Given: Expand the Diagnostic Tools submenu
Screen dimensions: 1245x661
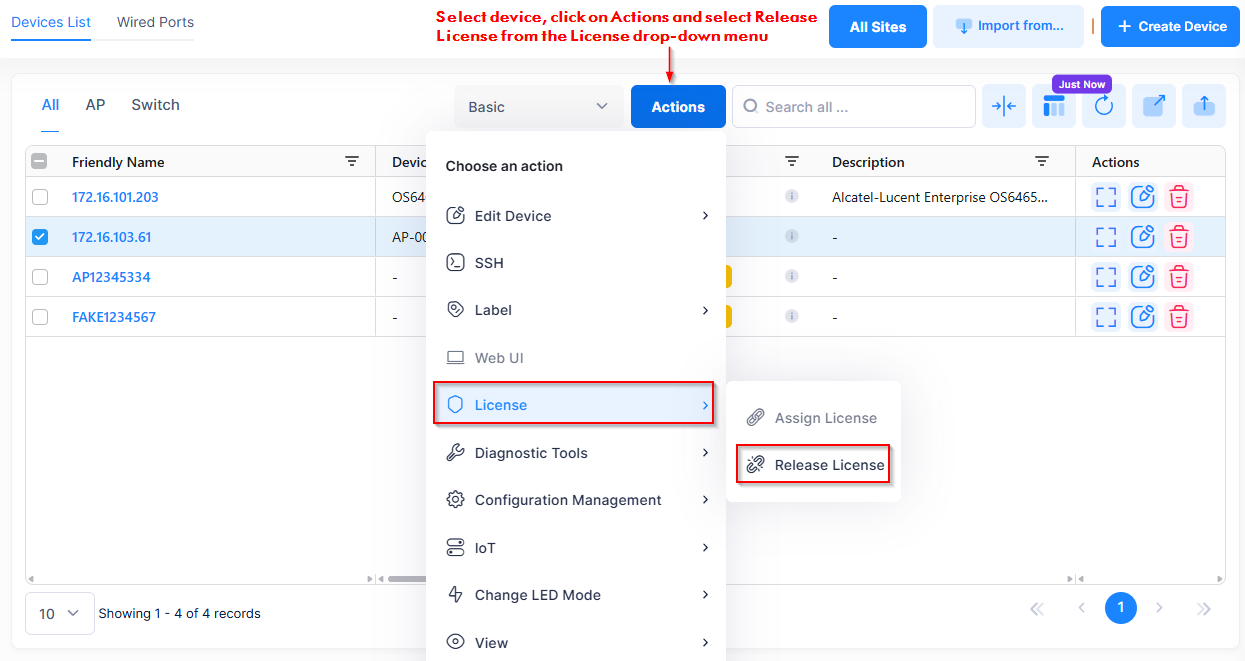Looking at the screenshot, I should pyautogui.click(x=577, y=453).
